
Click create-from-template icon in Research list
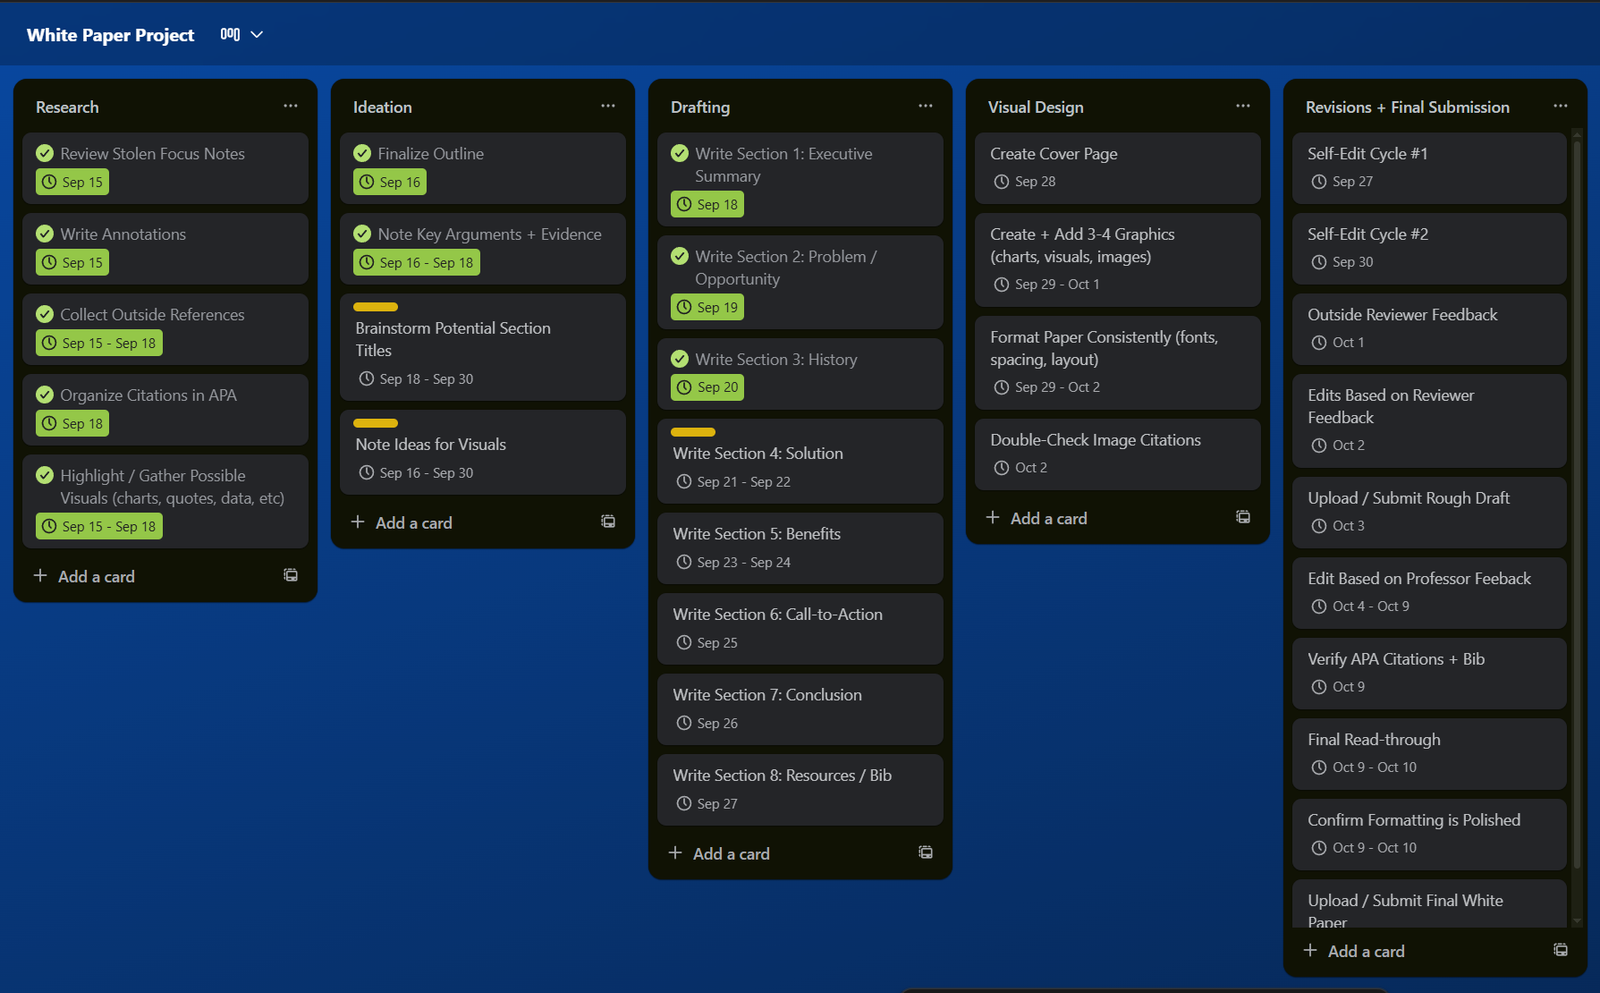[290, 575]
